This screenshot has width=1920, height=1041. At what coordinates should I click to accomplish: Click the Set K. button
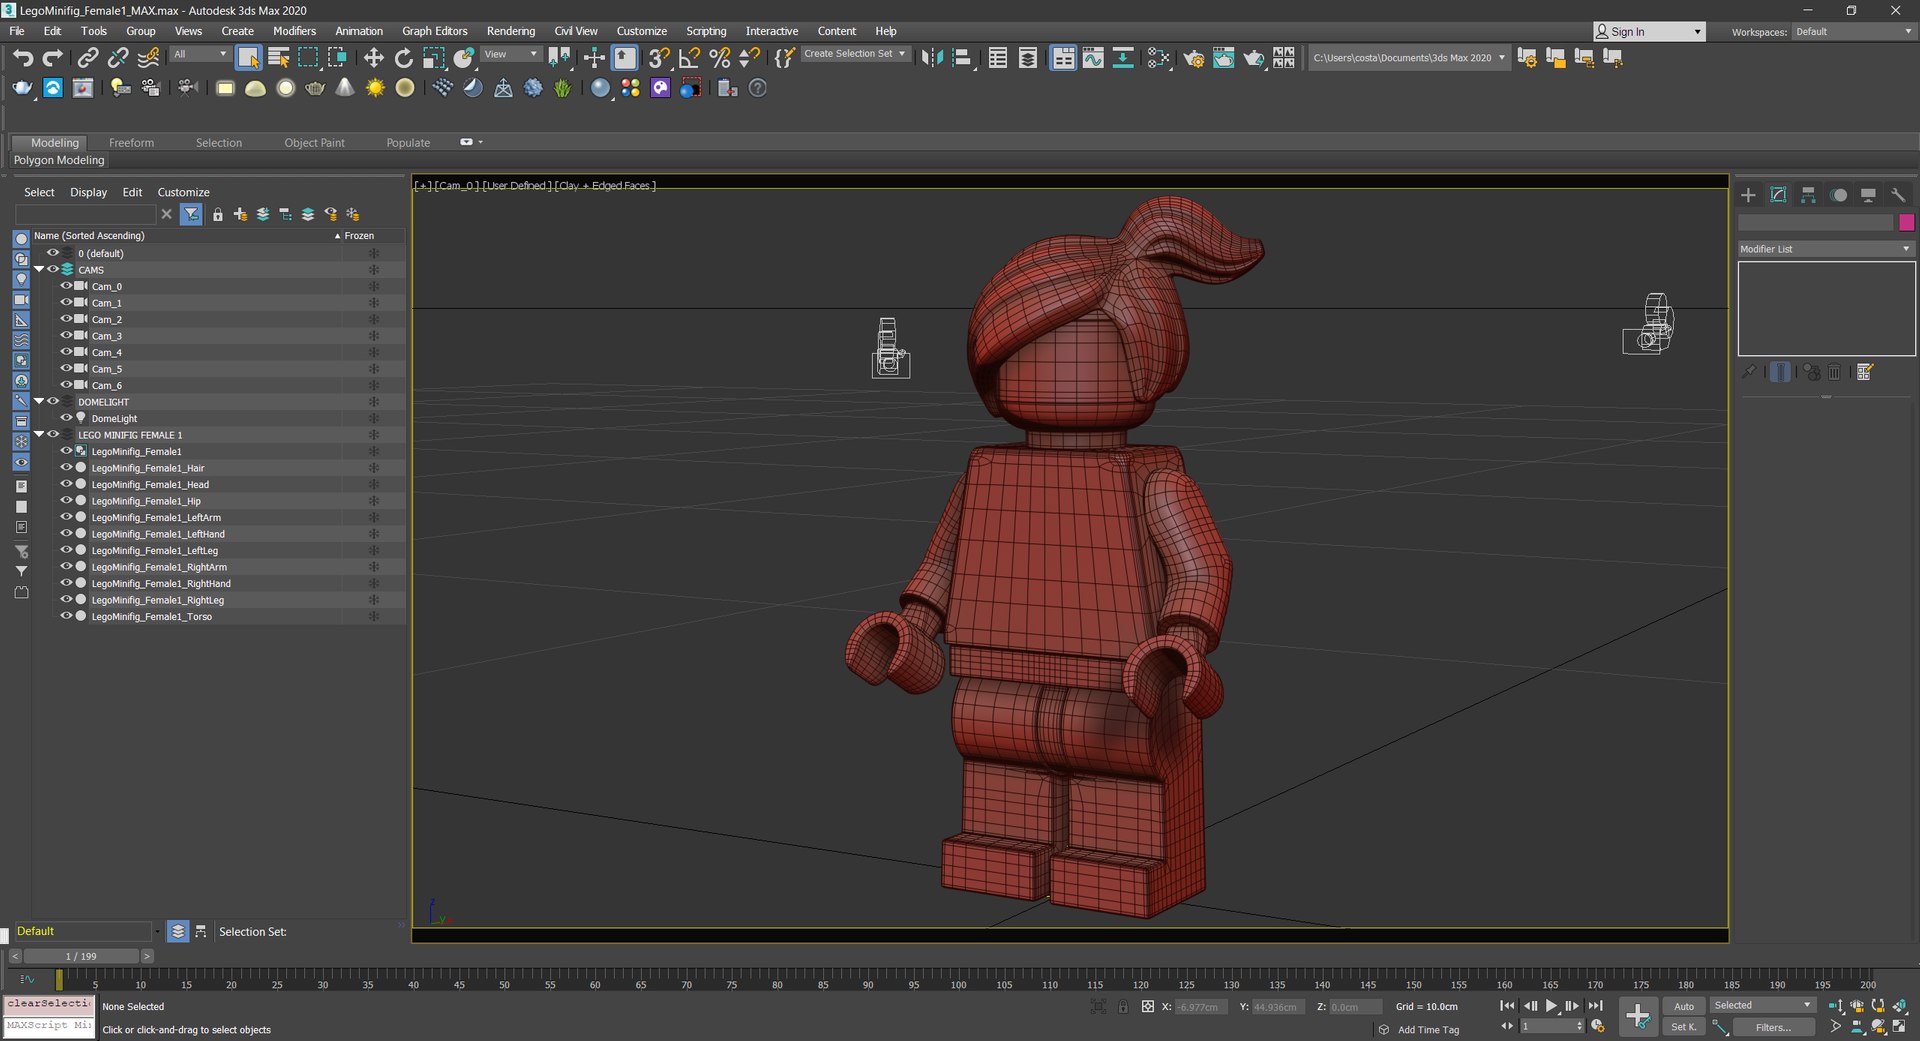click(1684, 1027)
